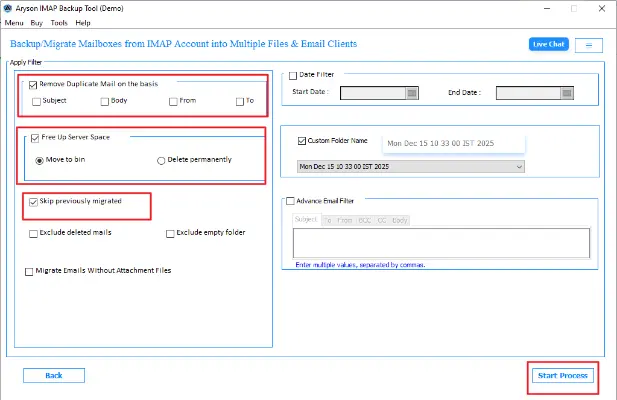Viewport: 617px width, 400px height.
Task: Open the End Date calendar picker icon
Action: click(567, 93)
